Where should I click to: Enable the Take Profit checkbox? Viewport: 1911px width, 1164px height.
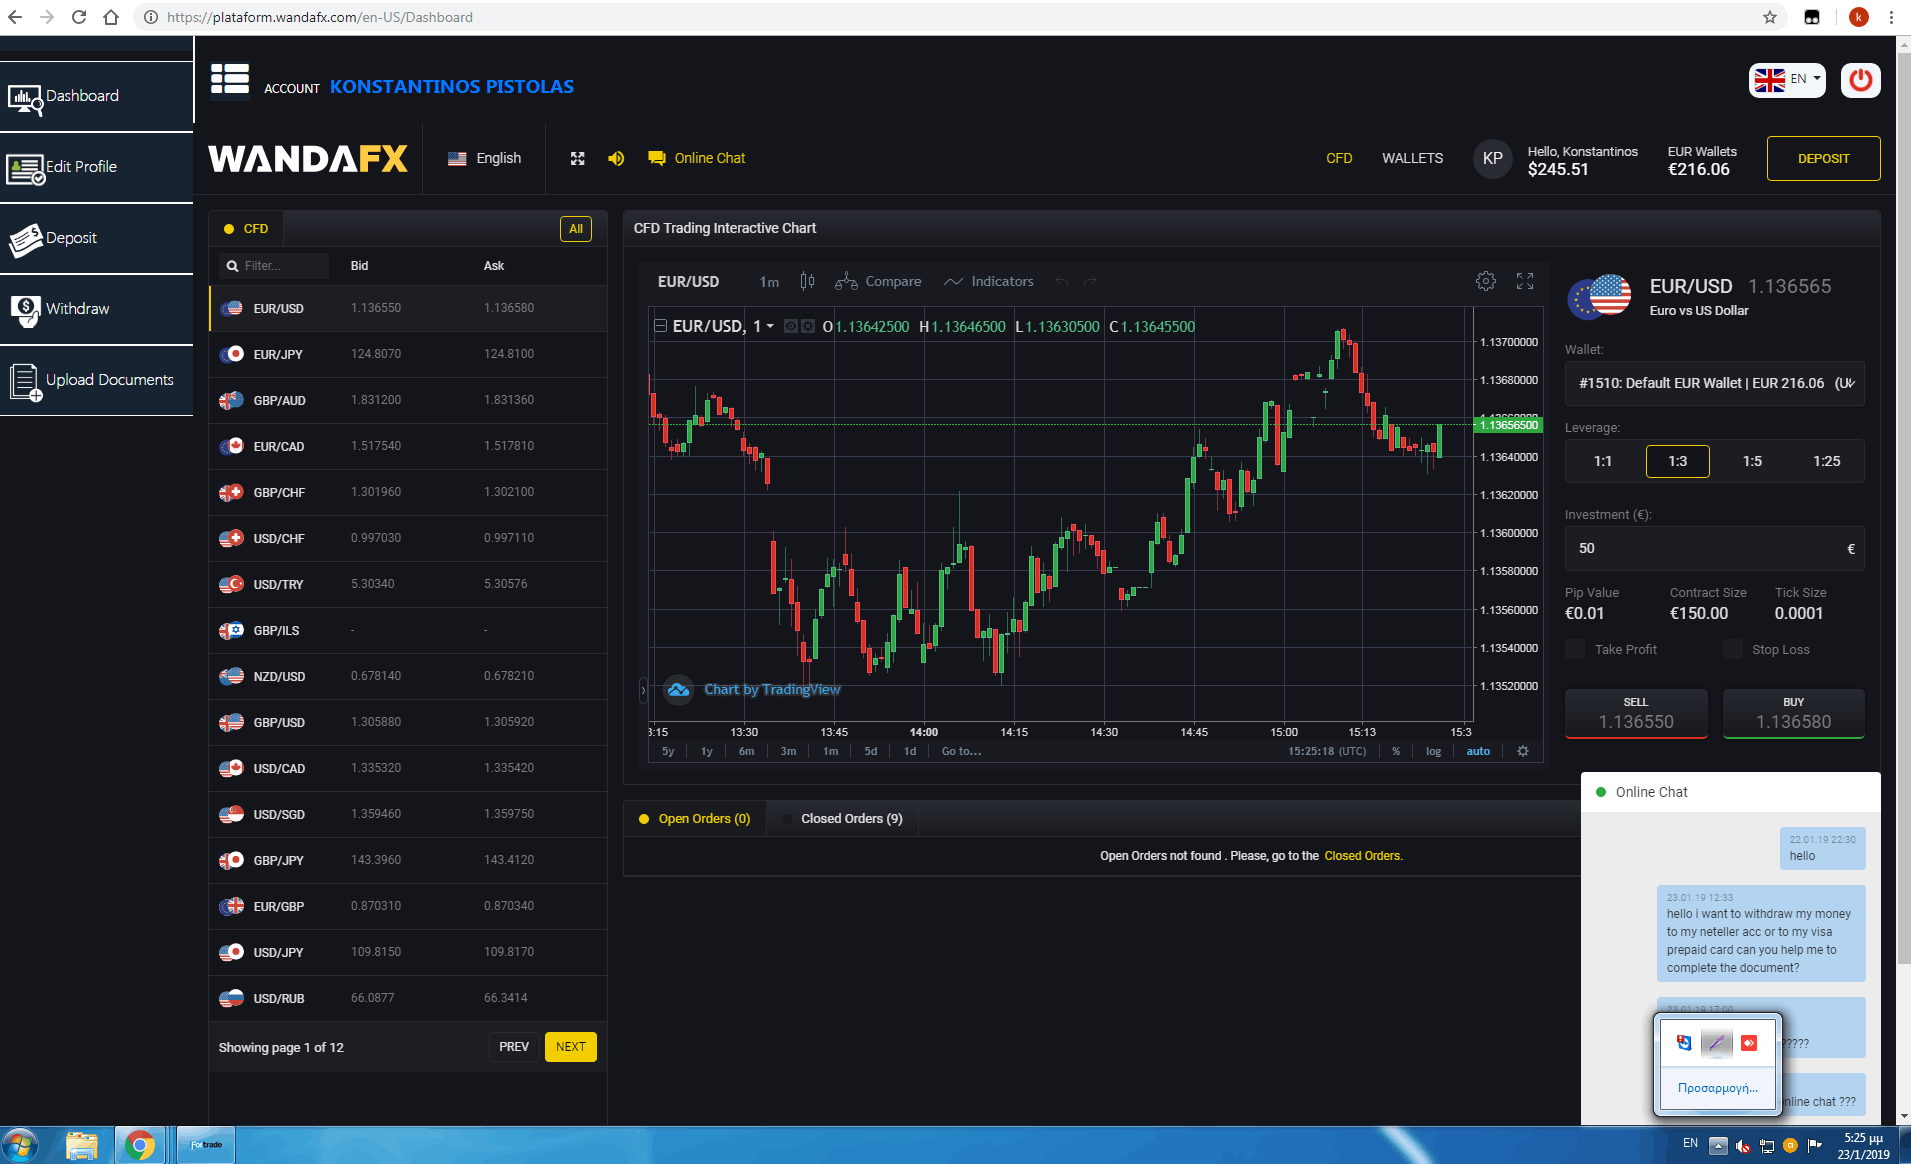point(1575,650)
